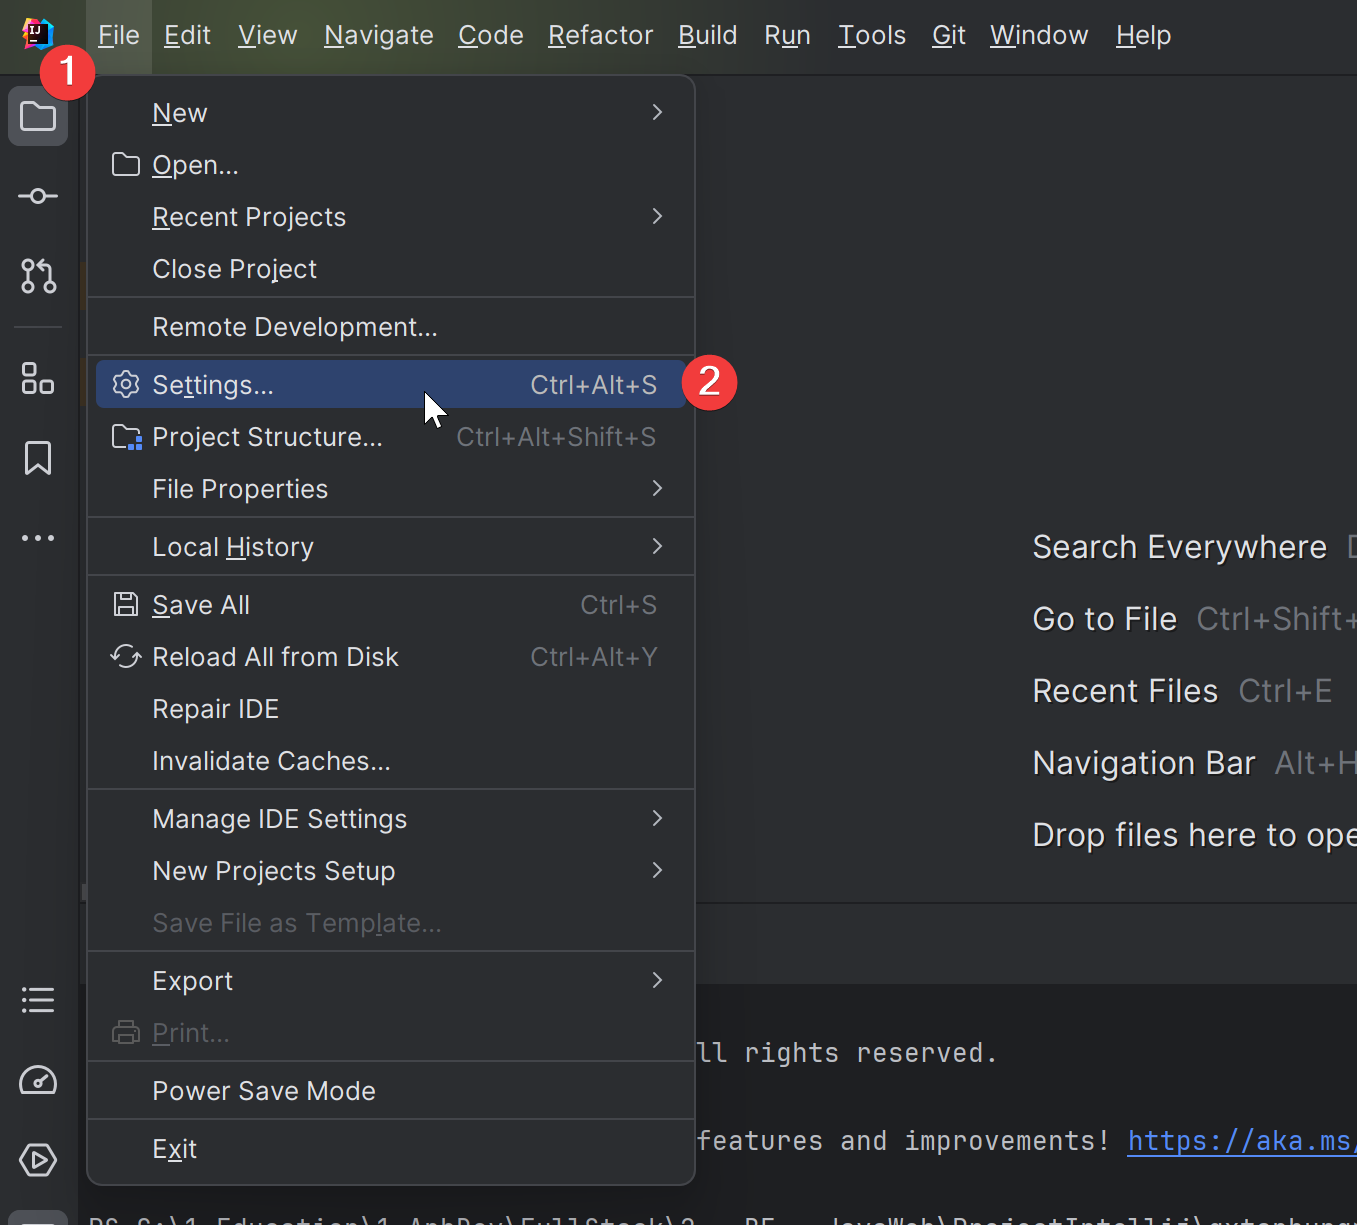Open the Code menu

point(490,35)
